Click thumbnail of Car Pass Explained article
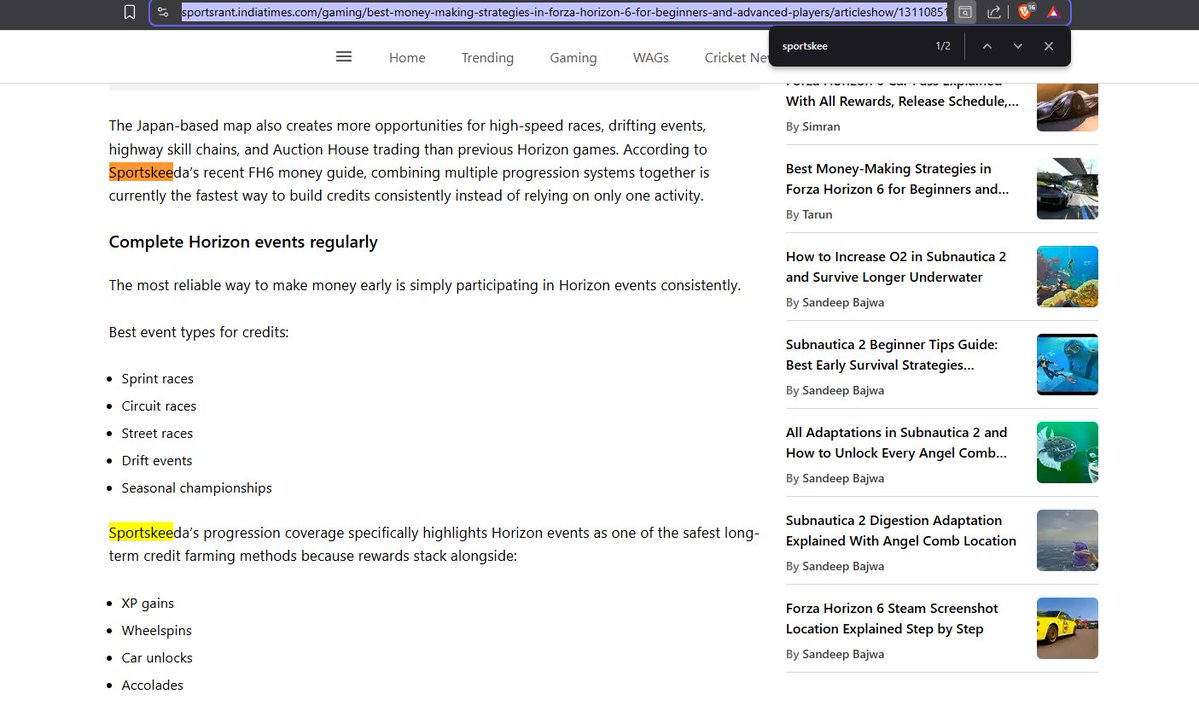 click(x=1067, y=107)
